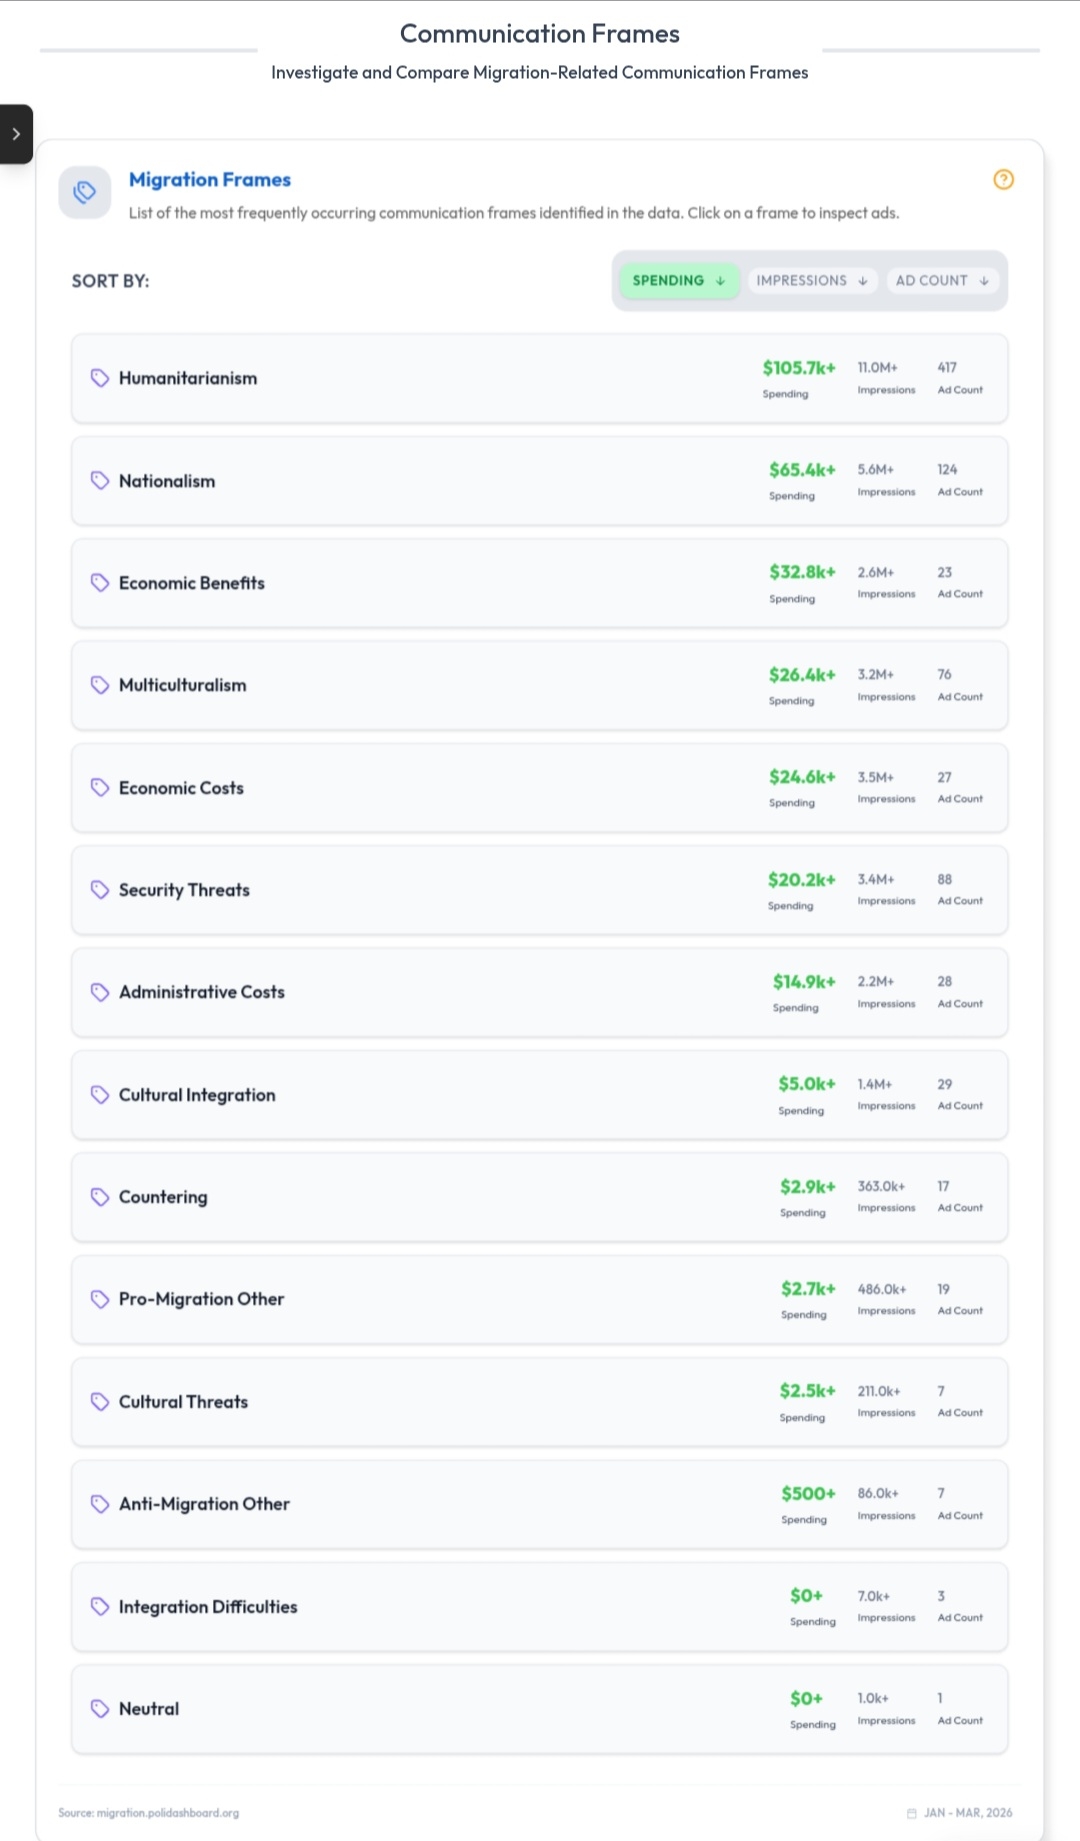Click the Pro-Migration Other frame label
The height and width of the screenshot is (1841, 1080).
pyautogui.click(x=201, y=1299)
